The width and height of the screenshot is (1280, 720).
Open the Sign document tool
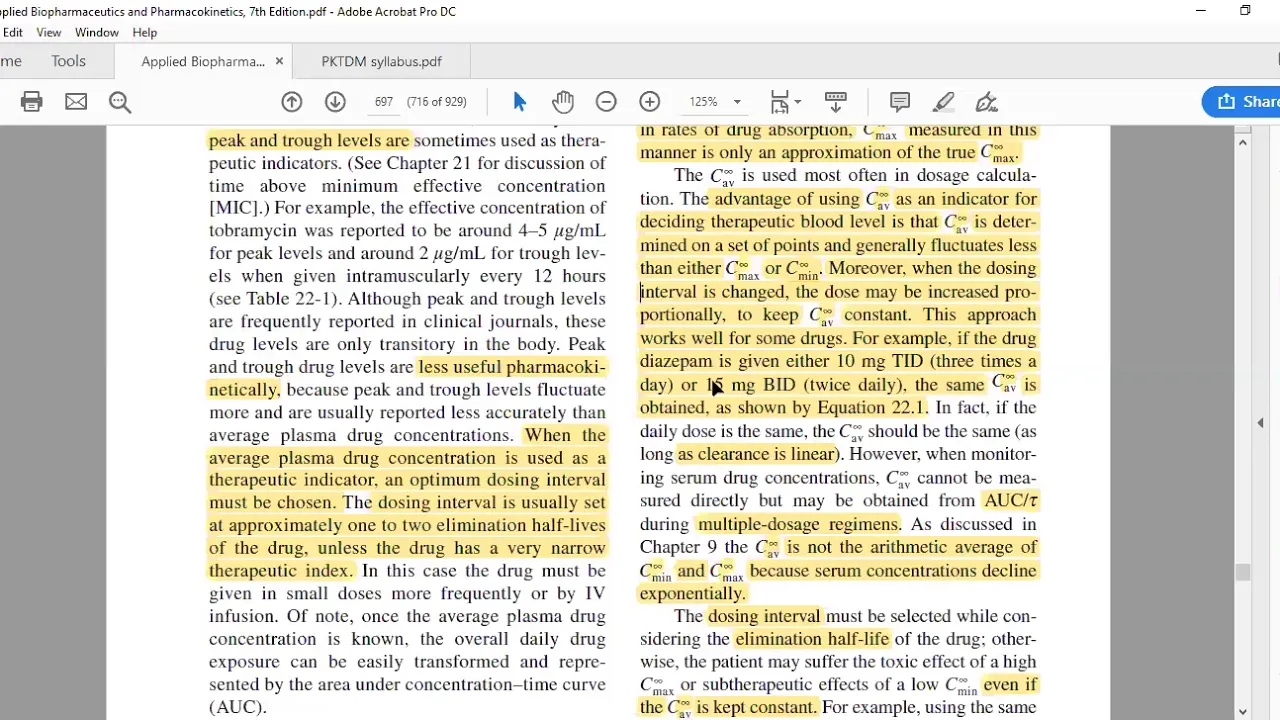pos(987,102)
